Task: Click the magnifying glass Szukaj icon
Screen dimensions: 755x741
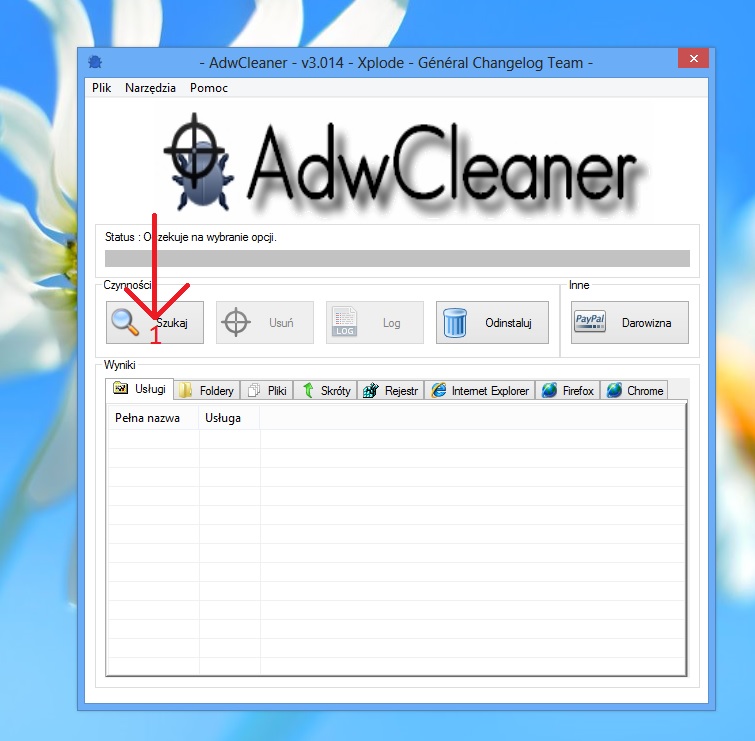Action: (x=125, y=322)
